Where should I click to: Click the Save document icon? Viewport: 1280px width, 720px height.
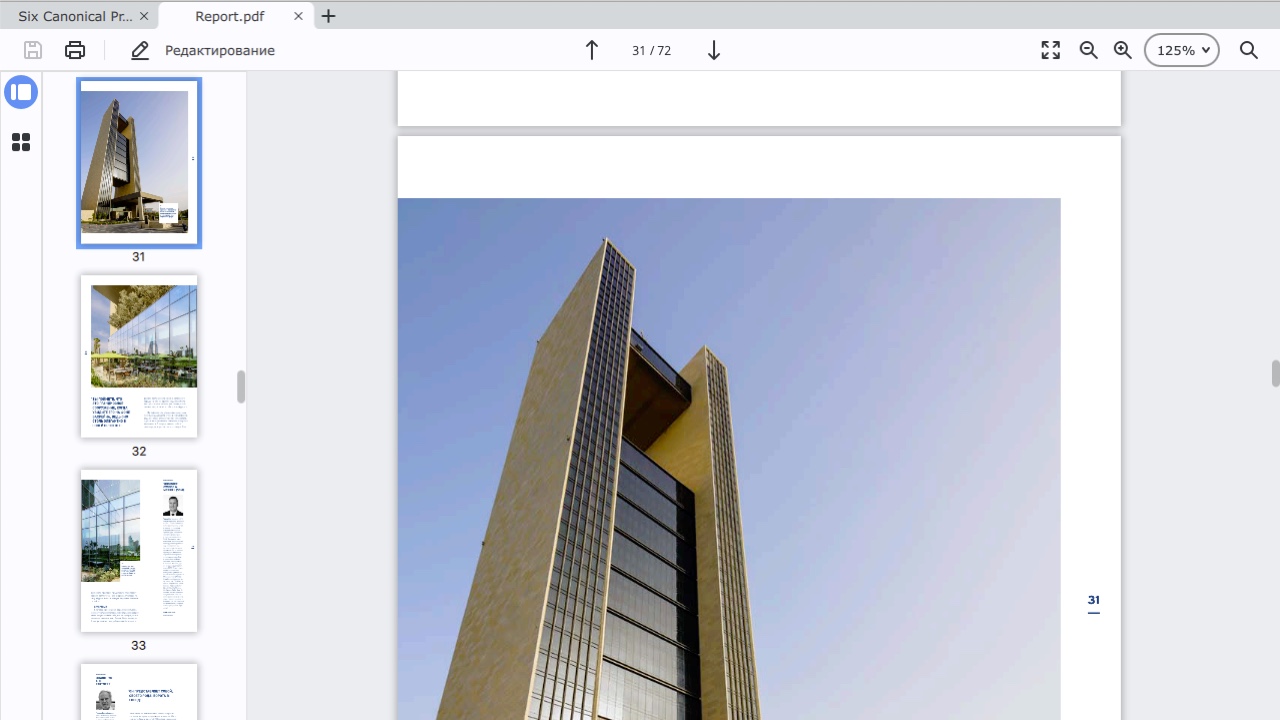click(x=33, y=50)
